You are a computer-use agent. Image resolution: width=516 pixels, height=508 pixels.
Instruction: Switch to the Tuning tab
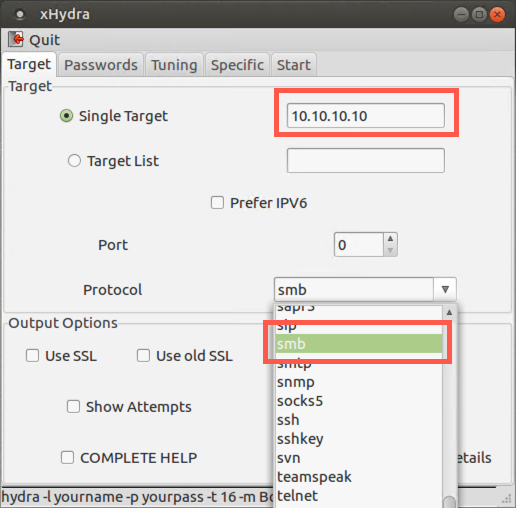(174, 65)
